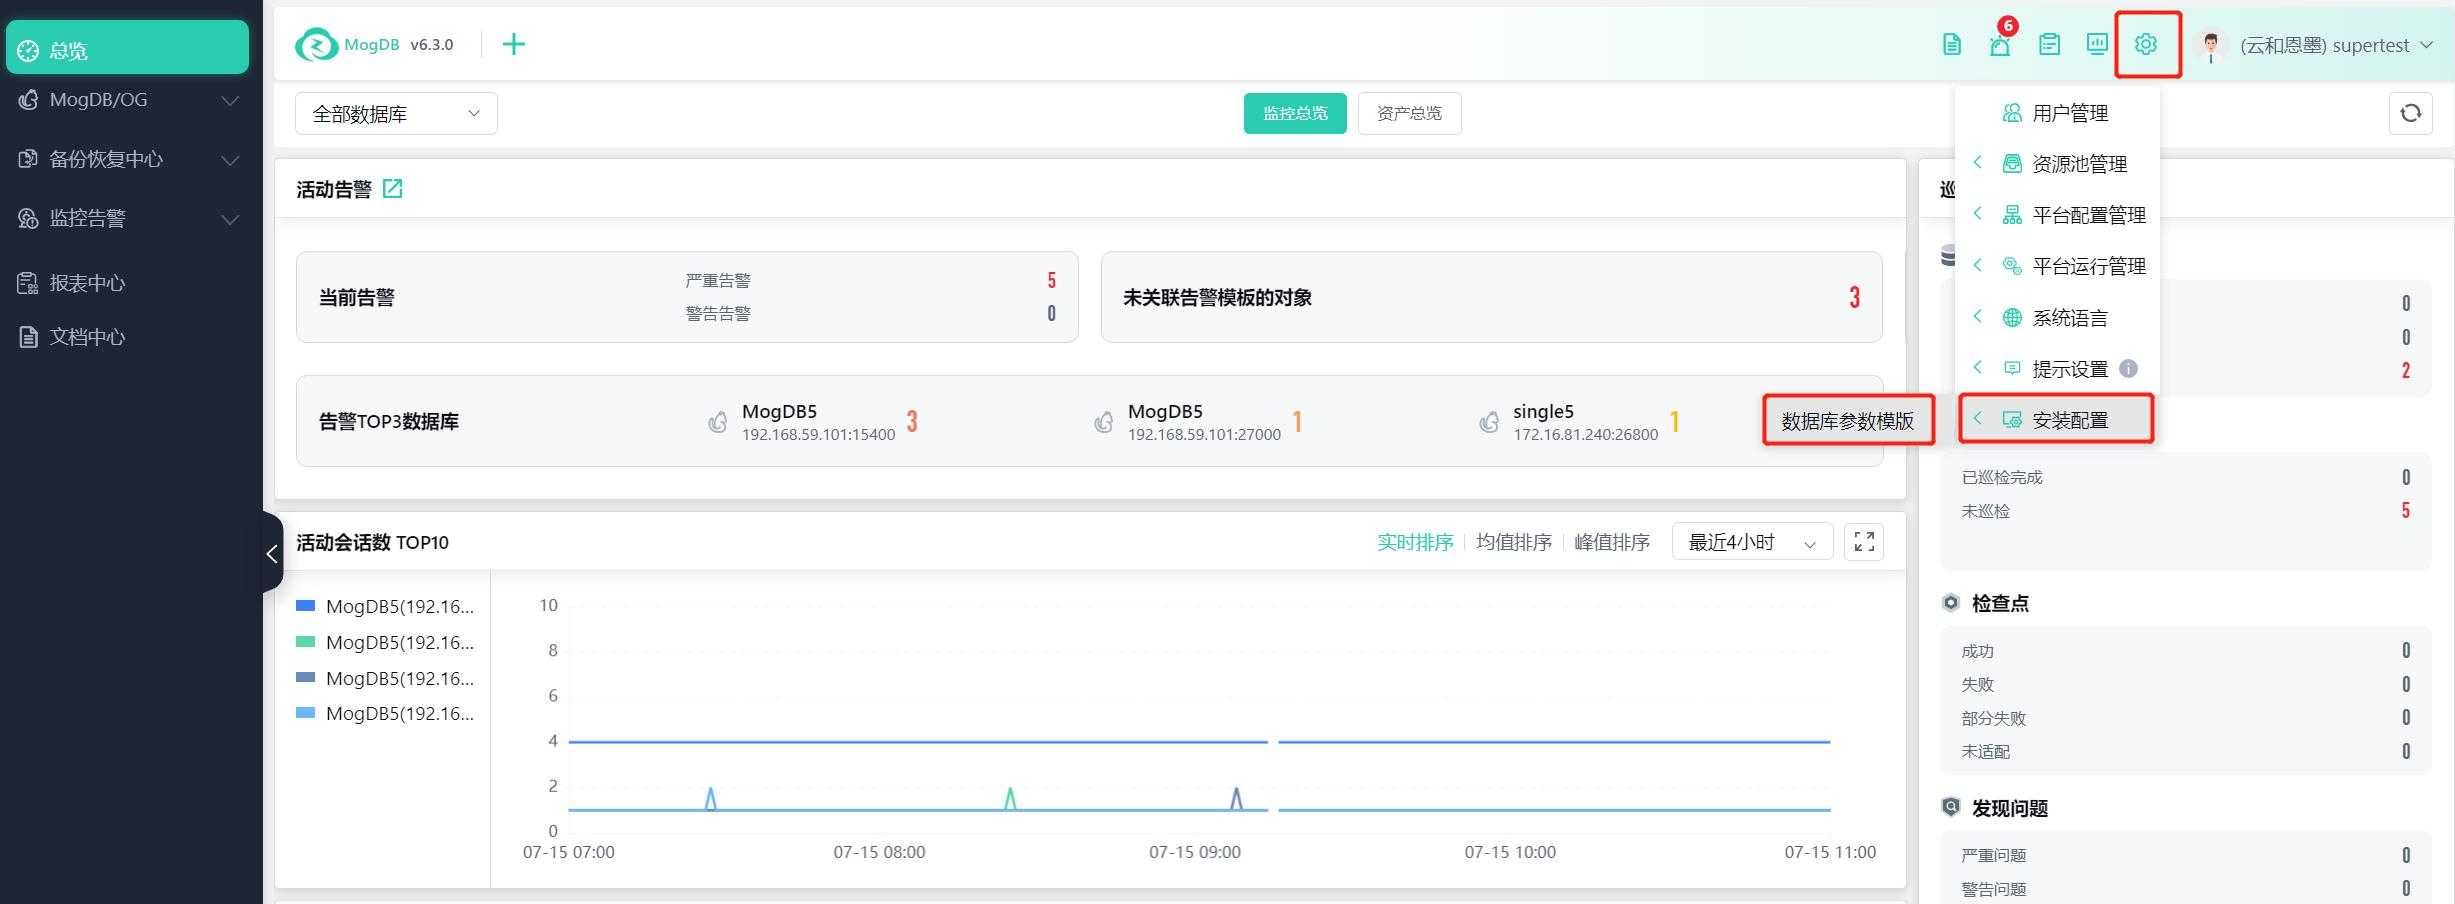
Task: Open the 未关联告警模板的对象 card
Action: click(x=1491, y=297)
